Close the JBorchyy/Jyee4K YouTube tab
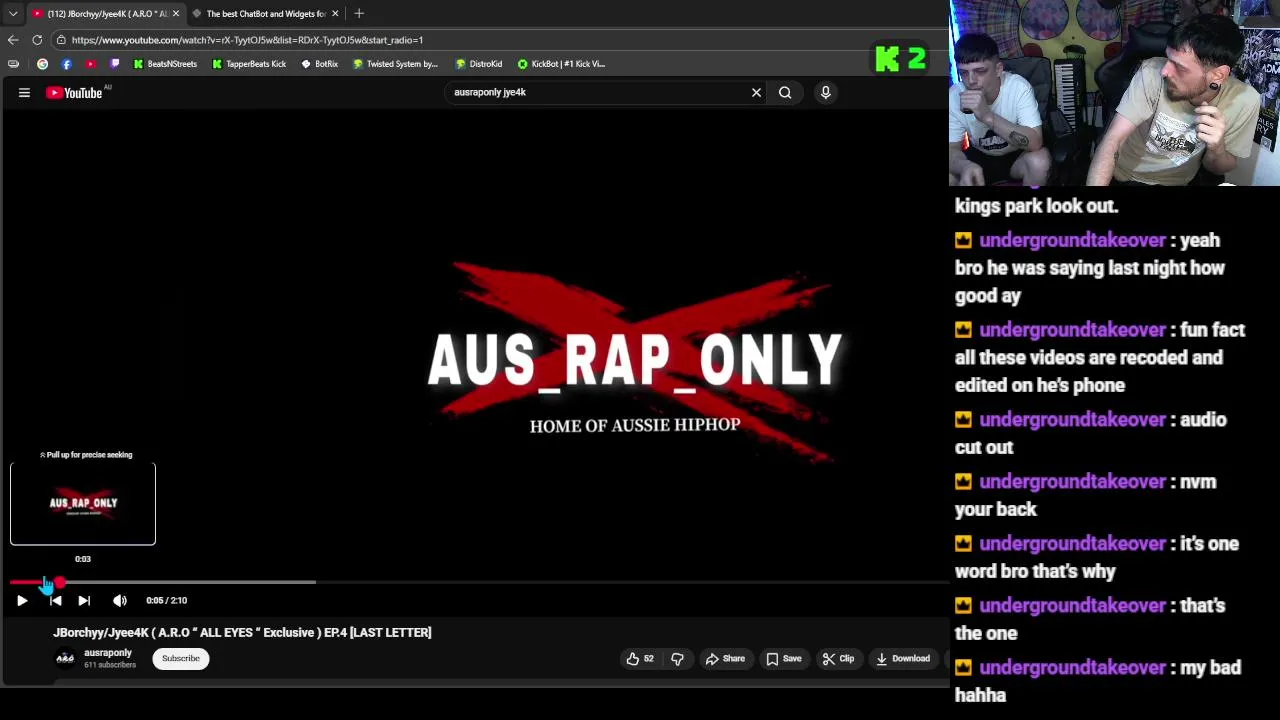The image size is (1280, 720). (175, 13)
